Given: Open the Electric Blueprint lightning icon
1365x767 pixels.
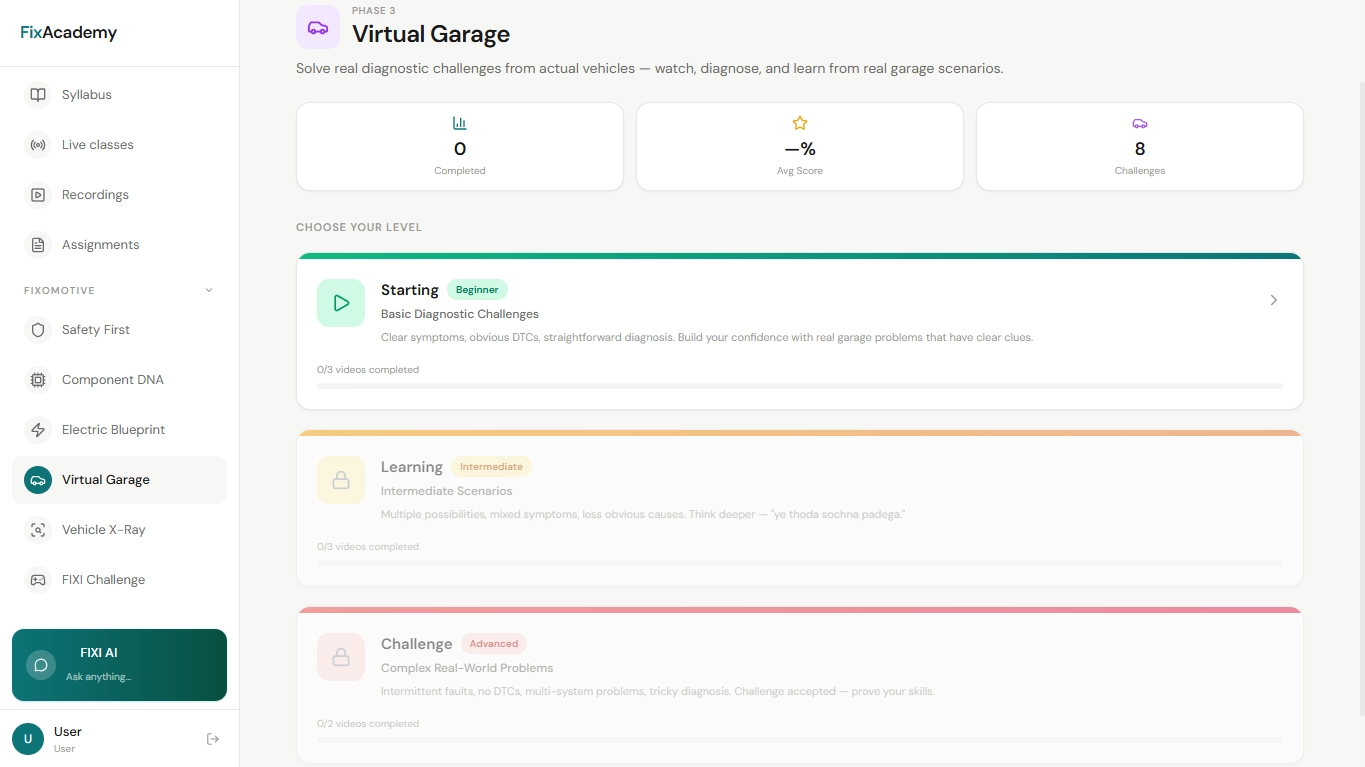Looking at the screenshot, I should pyautogui.click(x=37, y=429).
